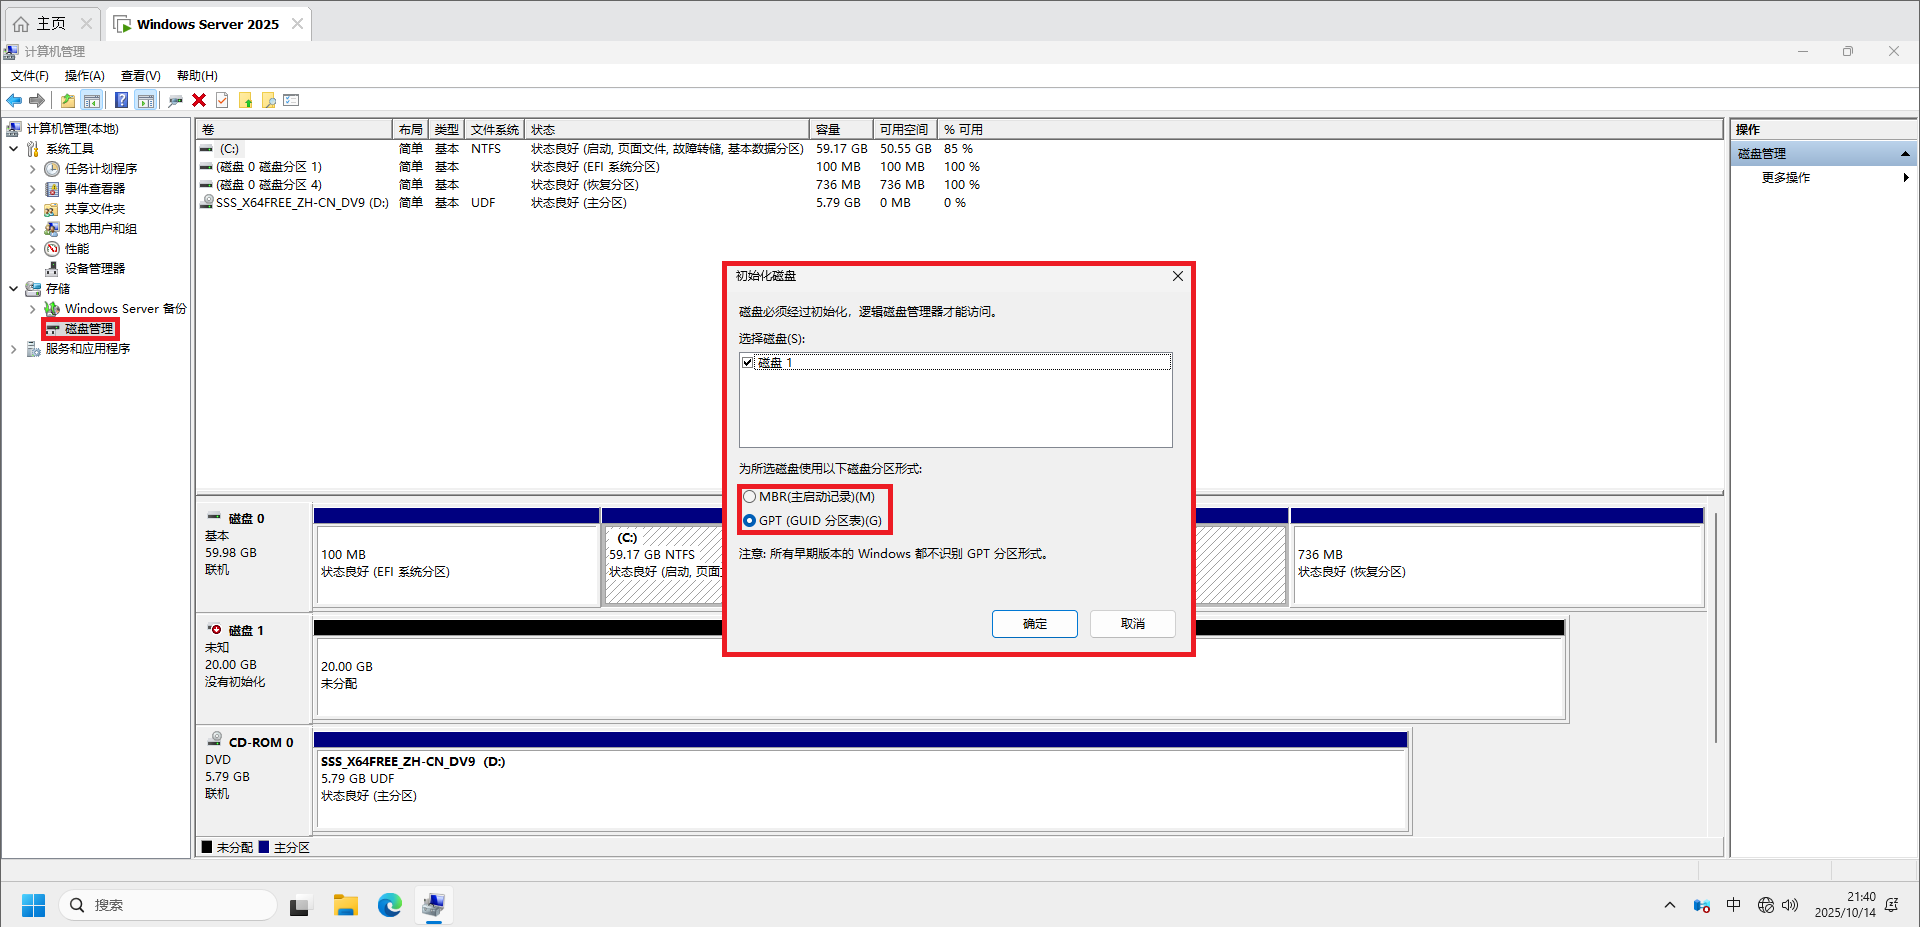Click the disk view vertical scrollbar
Viewport: 1920px width, 927px height.
coord(1716,628)
